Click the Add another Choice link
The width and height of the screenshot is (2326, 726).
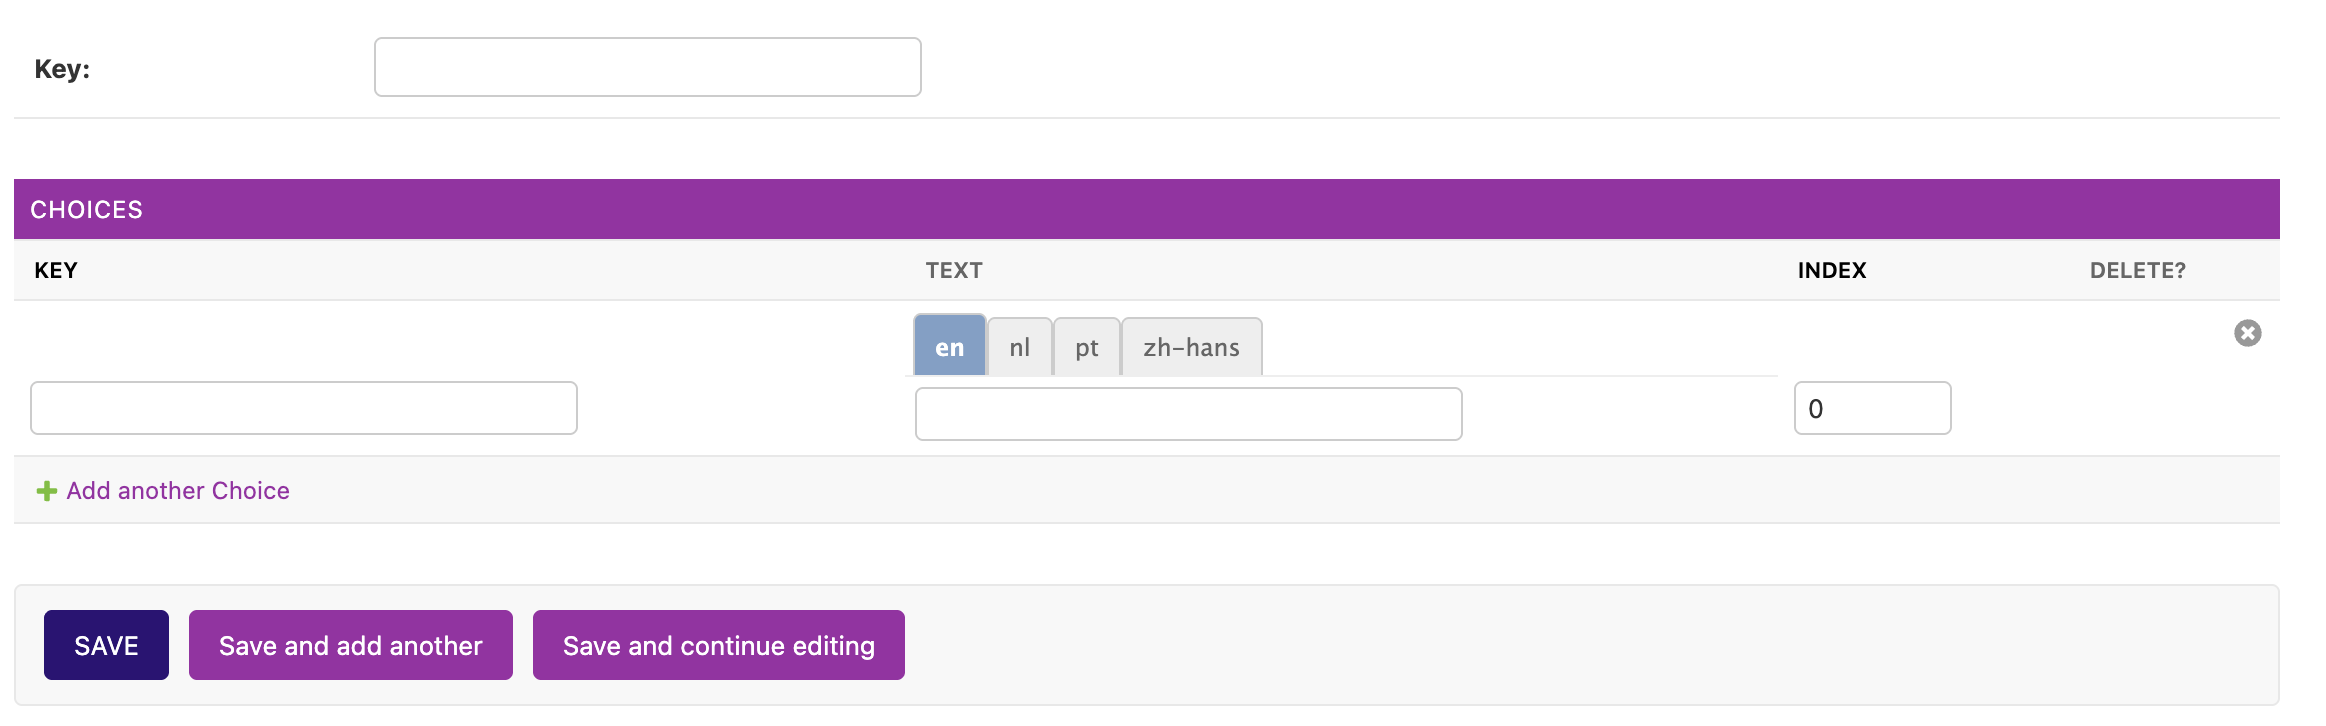[x=178, y=491]
